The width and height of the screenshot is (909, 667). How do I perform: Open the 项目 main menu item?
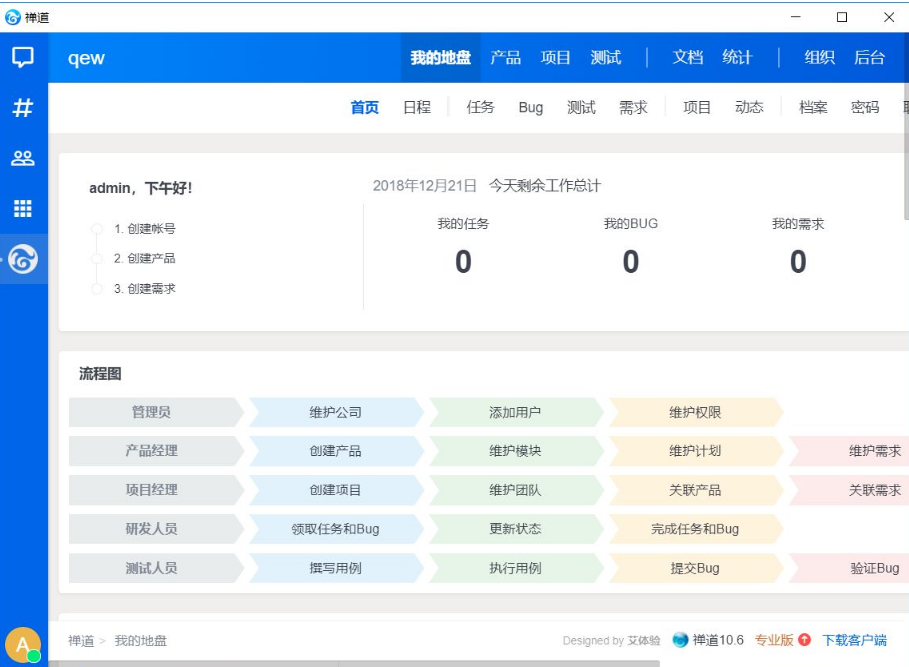click(x=555, y=57)
